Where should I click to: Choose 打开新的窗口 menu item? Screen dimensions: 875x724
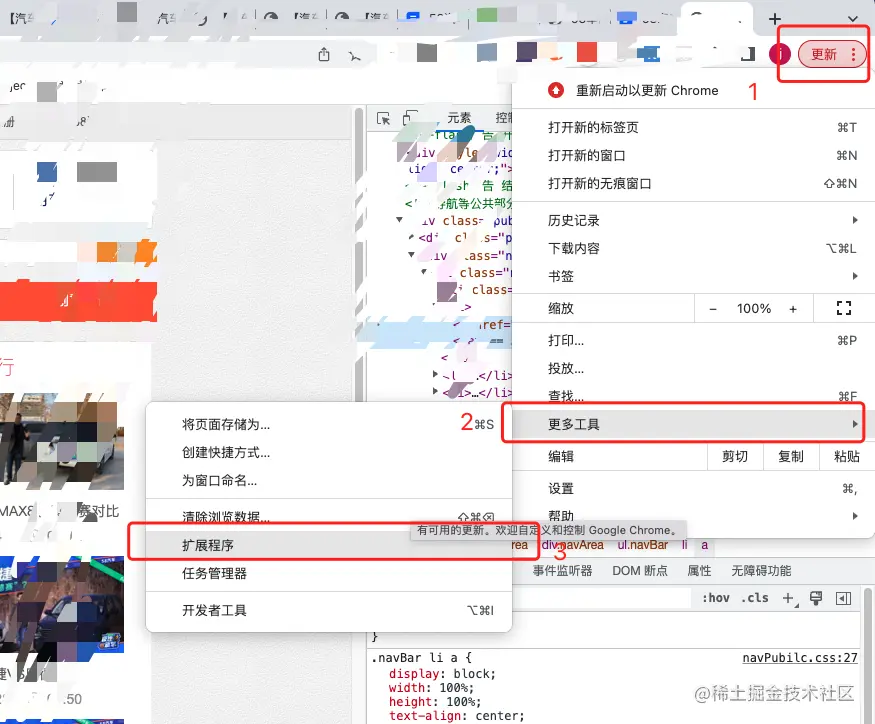(x=693, y=155)
